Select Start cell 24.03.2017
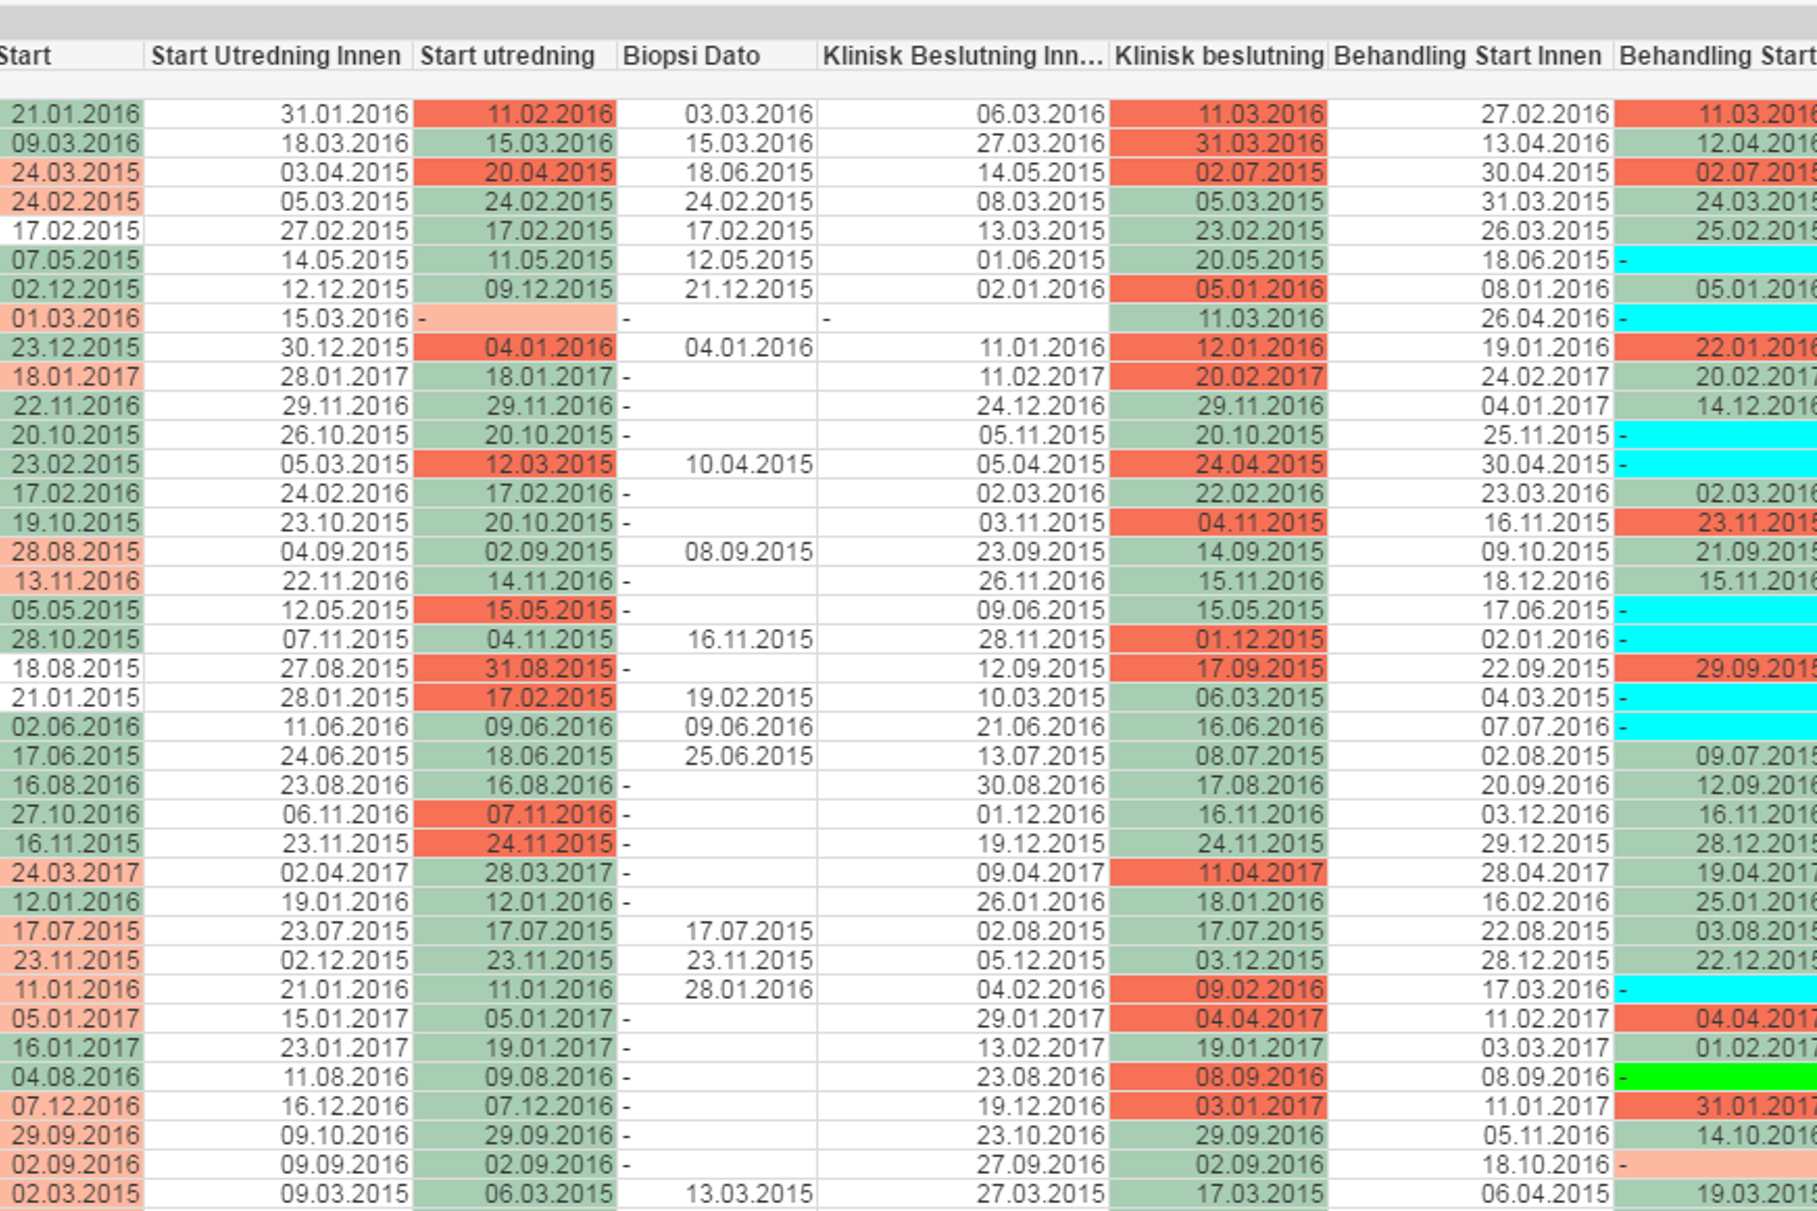 74,873
